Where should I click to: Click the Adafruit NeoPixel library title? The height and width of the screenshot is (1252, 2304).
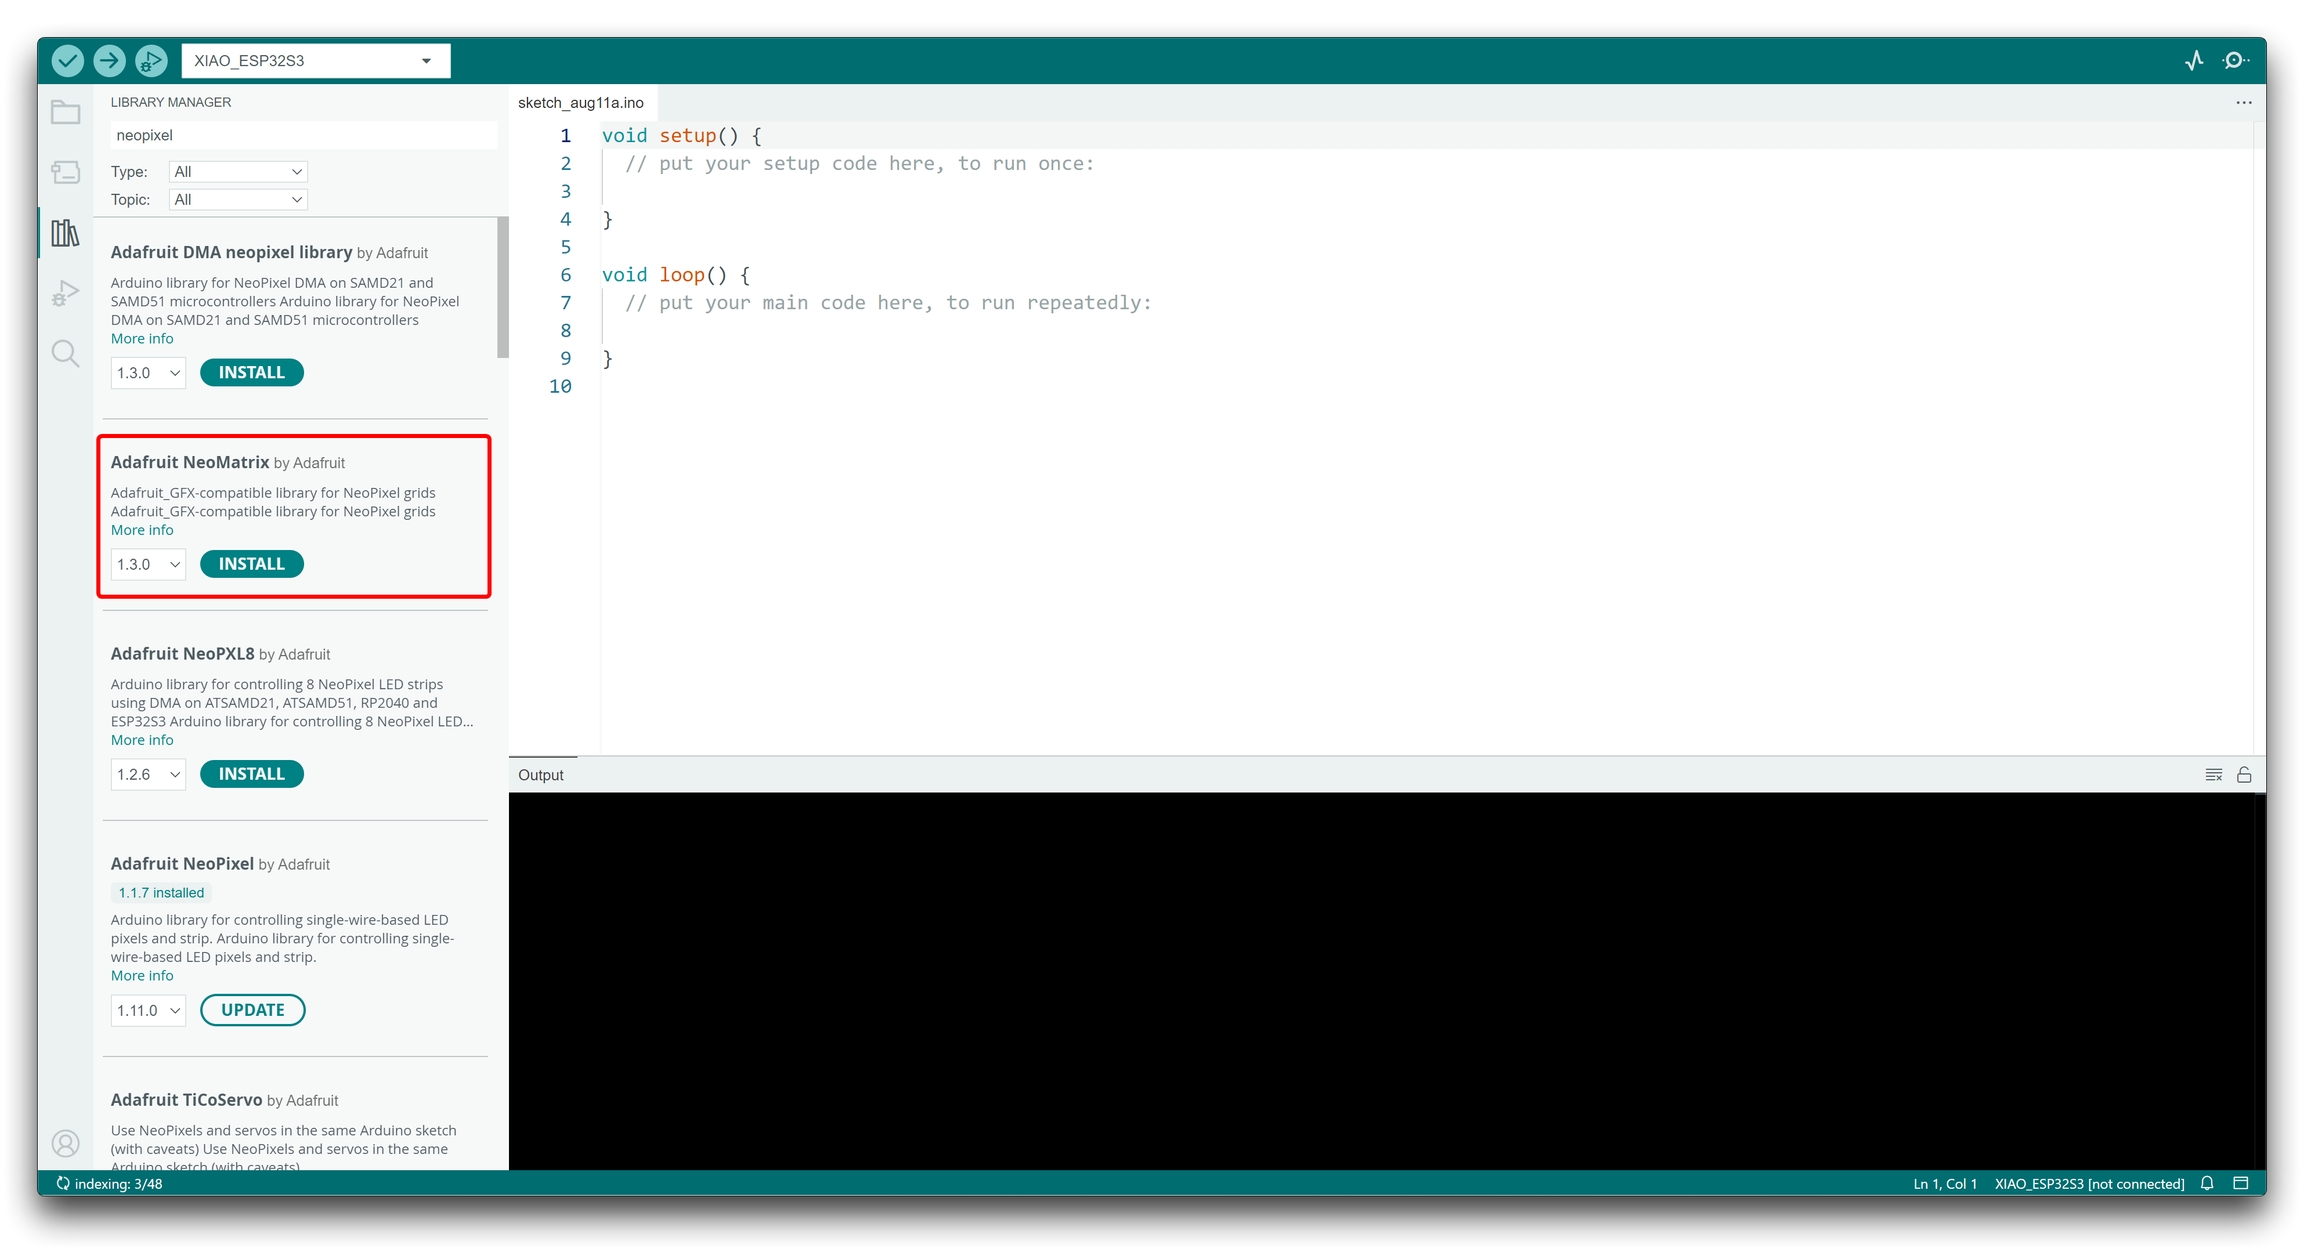coord(182,864)
